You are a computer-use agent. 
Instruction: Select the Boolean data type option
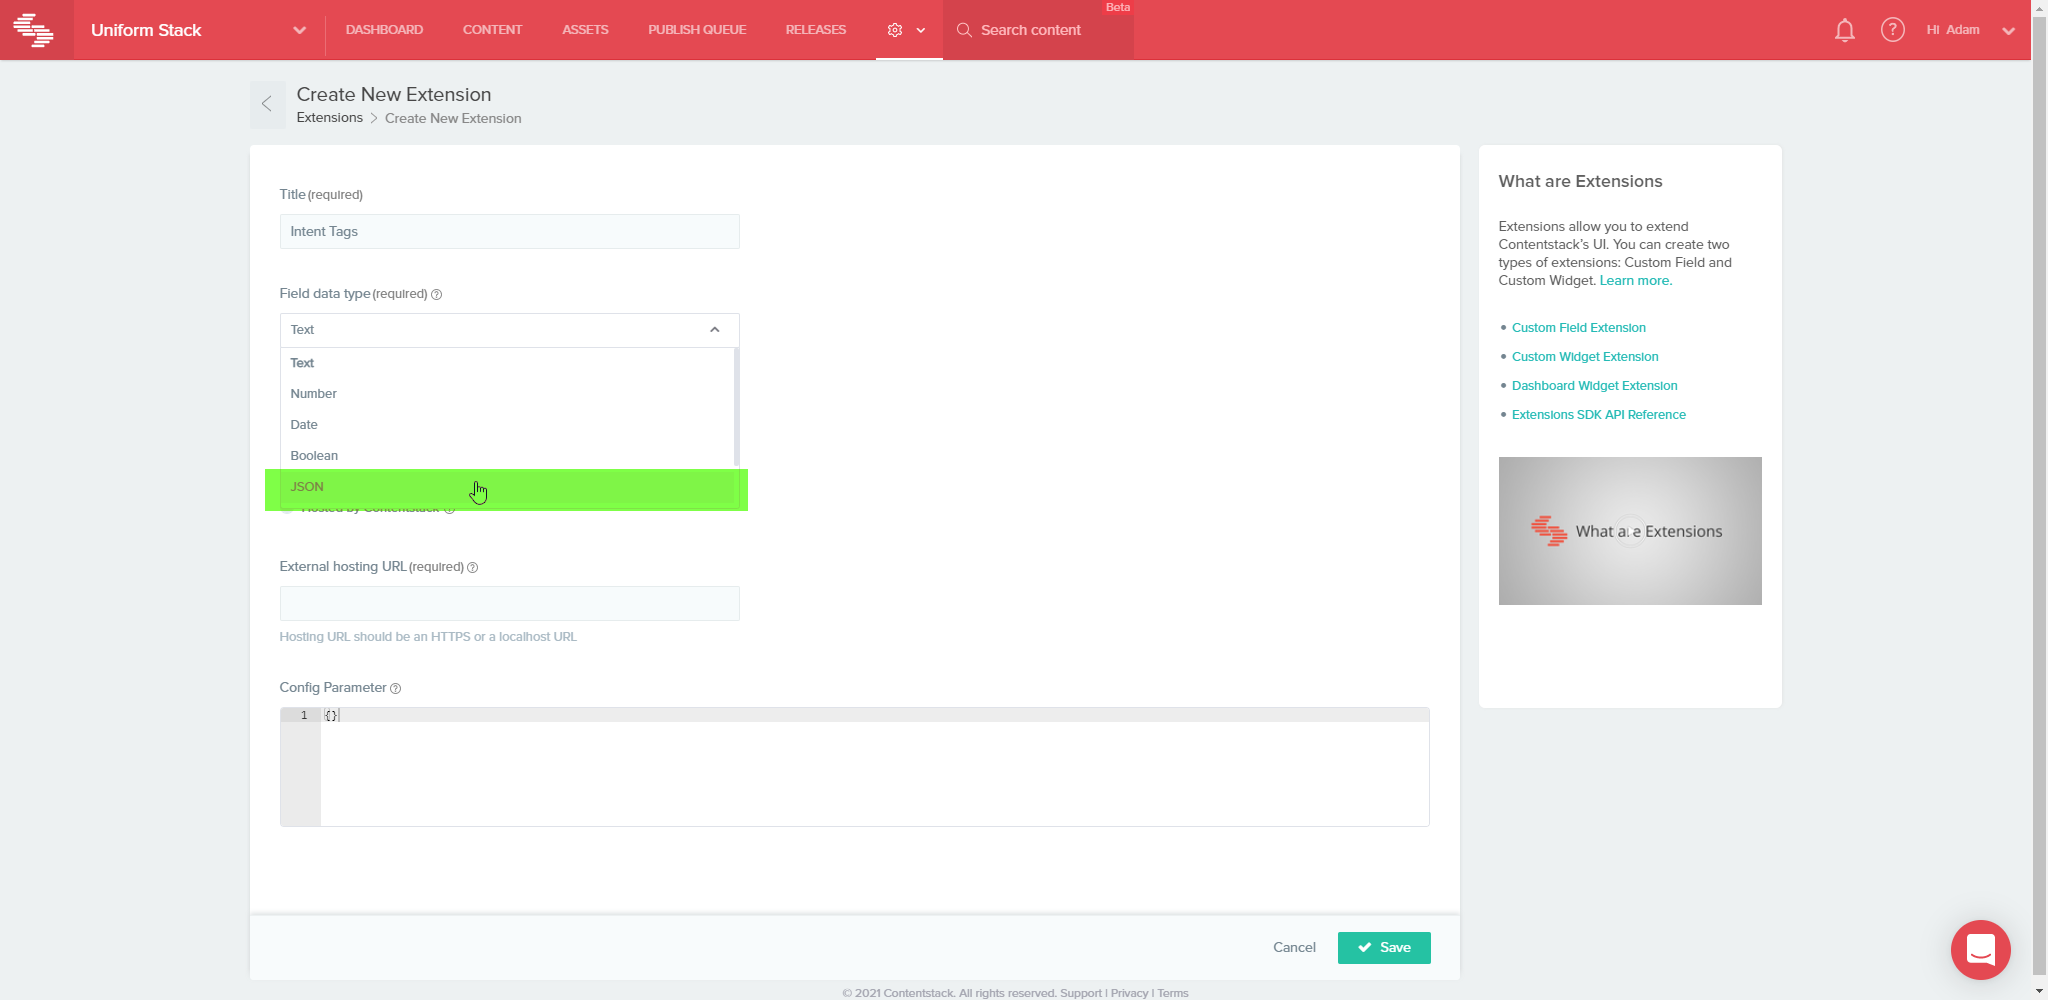pos(507,456)
